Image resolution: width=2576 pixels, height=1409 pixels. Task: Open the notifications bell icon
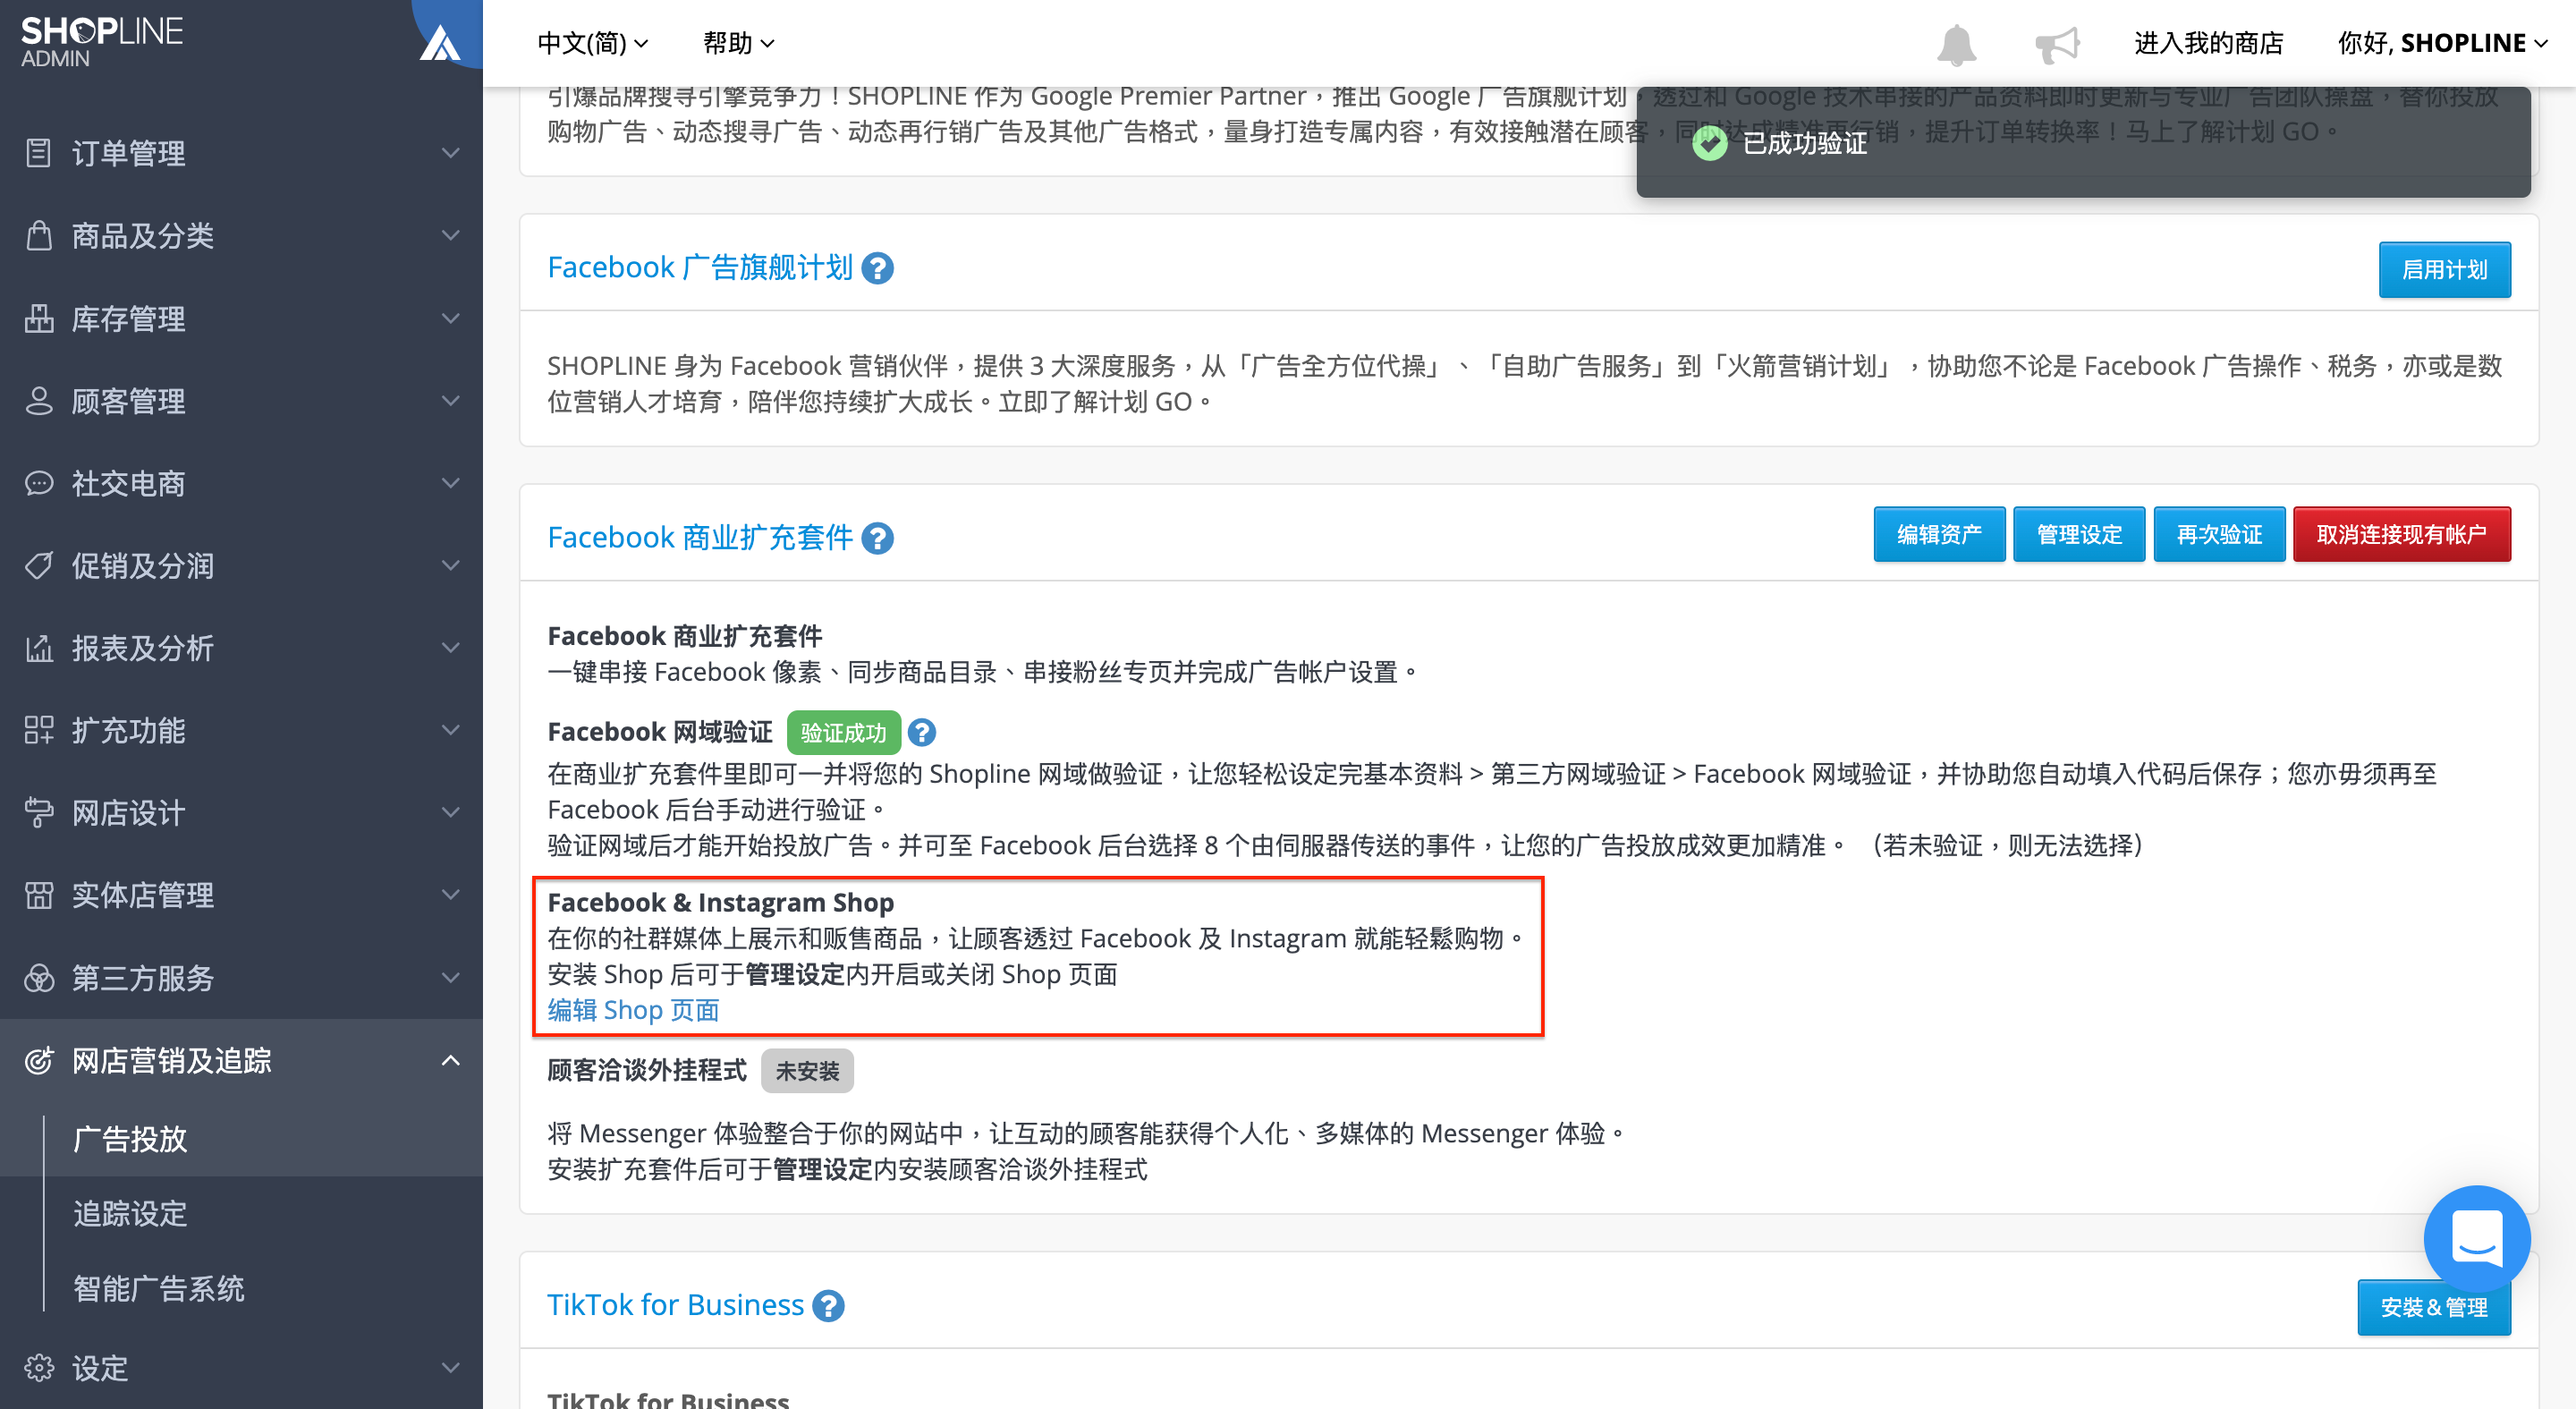tap(1956, 44)
